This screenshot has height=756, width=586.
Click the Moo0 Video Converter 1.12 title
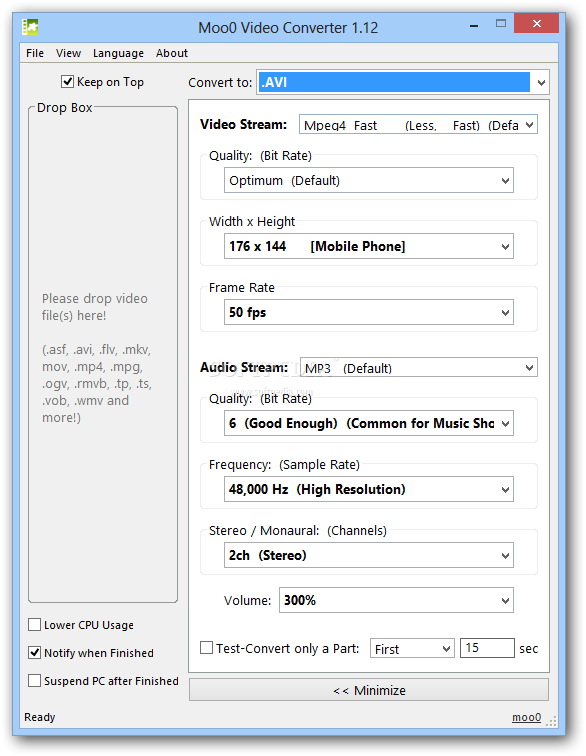tap(288, 27)
